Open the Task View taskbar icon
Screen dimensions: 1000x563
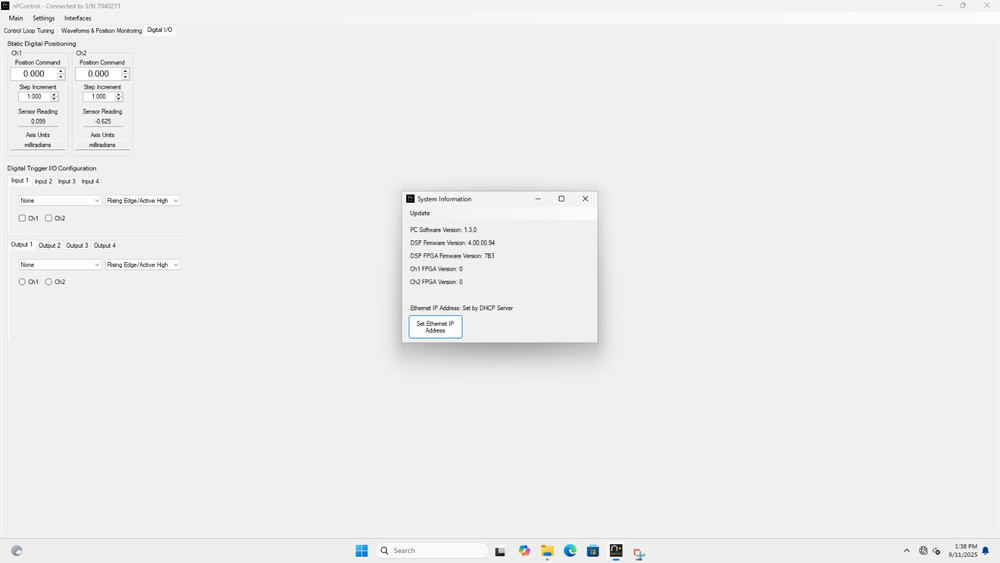pyautogui.click(x=501, y=551)
